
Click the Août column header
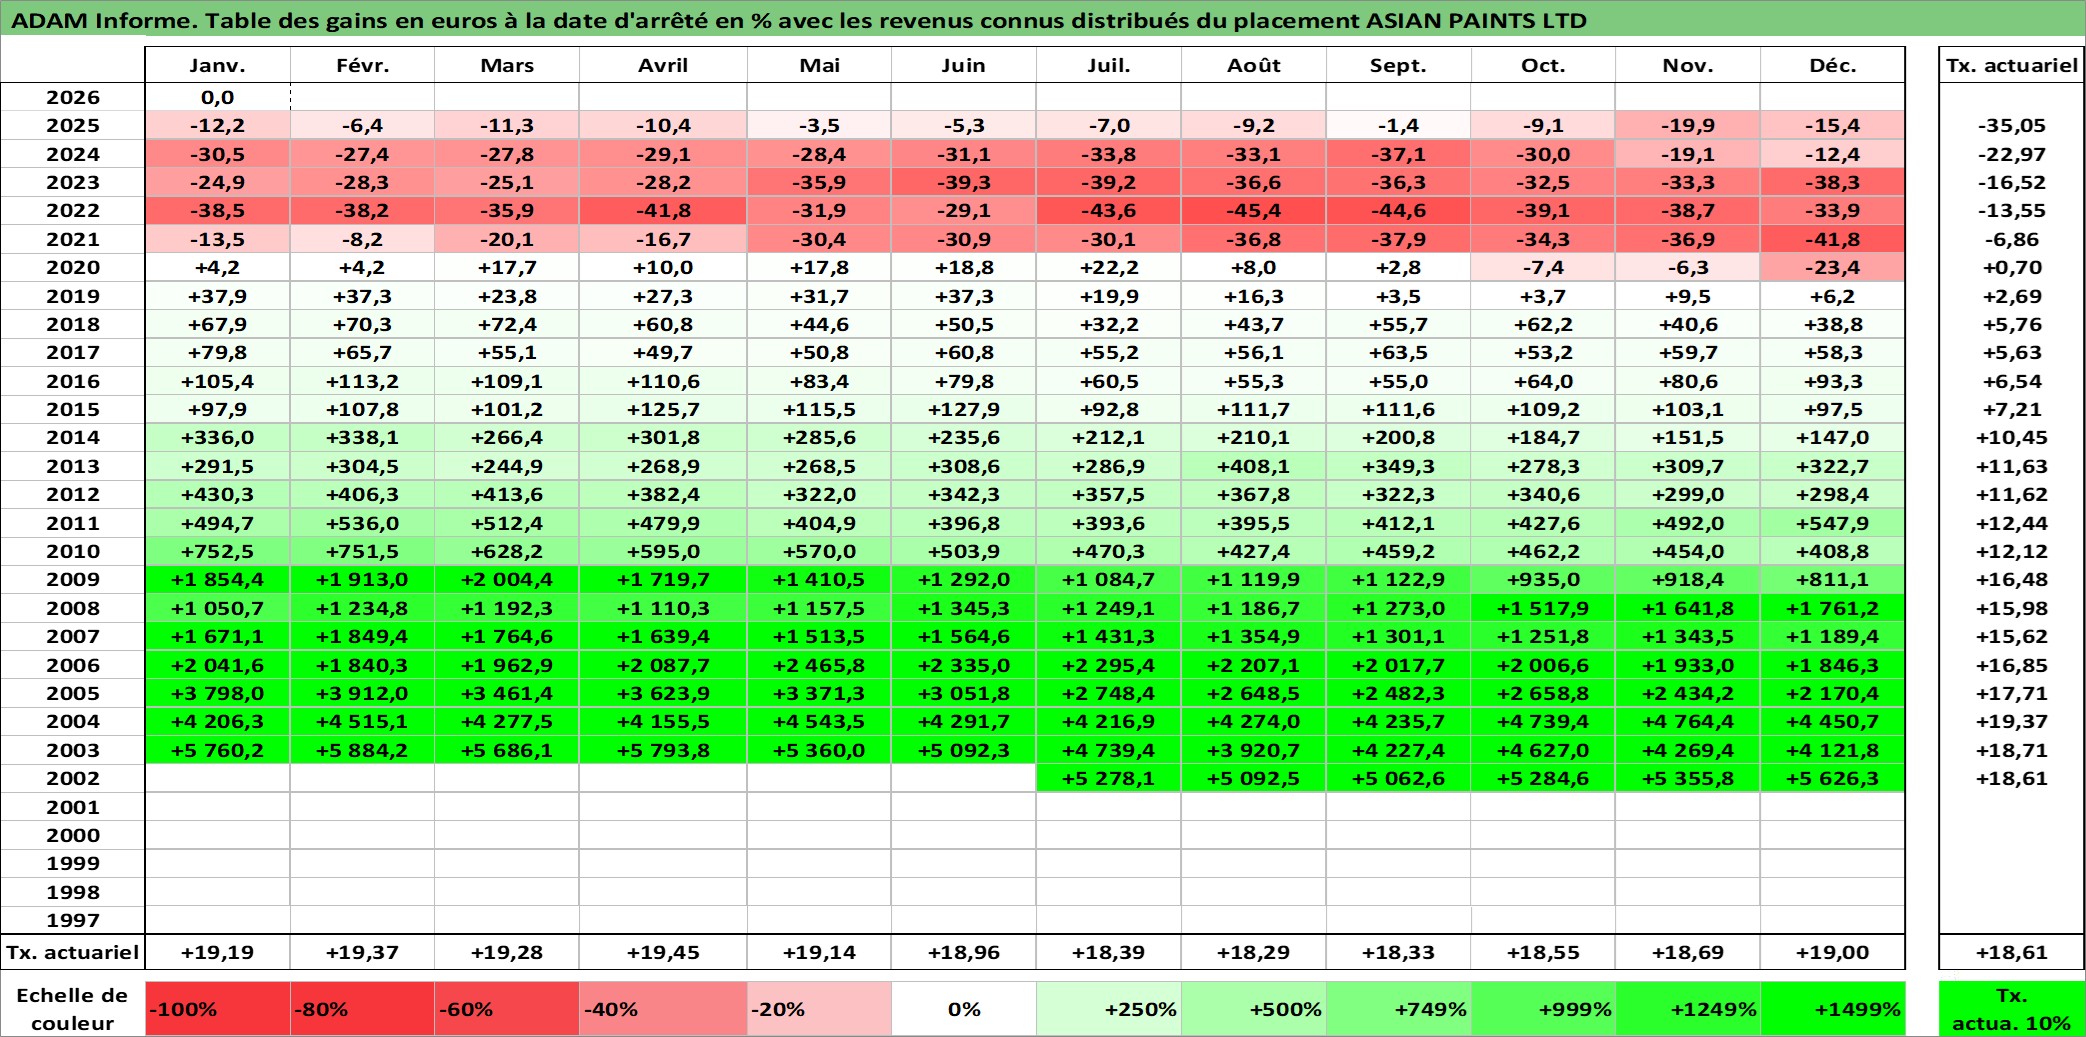pos(1253,65)
